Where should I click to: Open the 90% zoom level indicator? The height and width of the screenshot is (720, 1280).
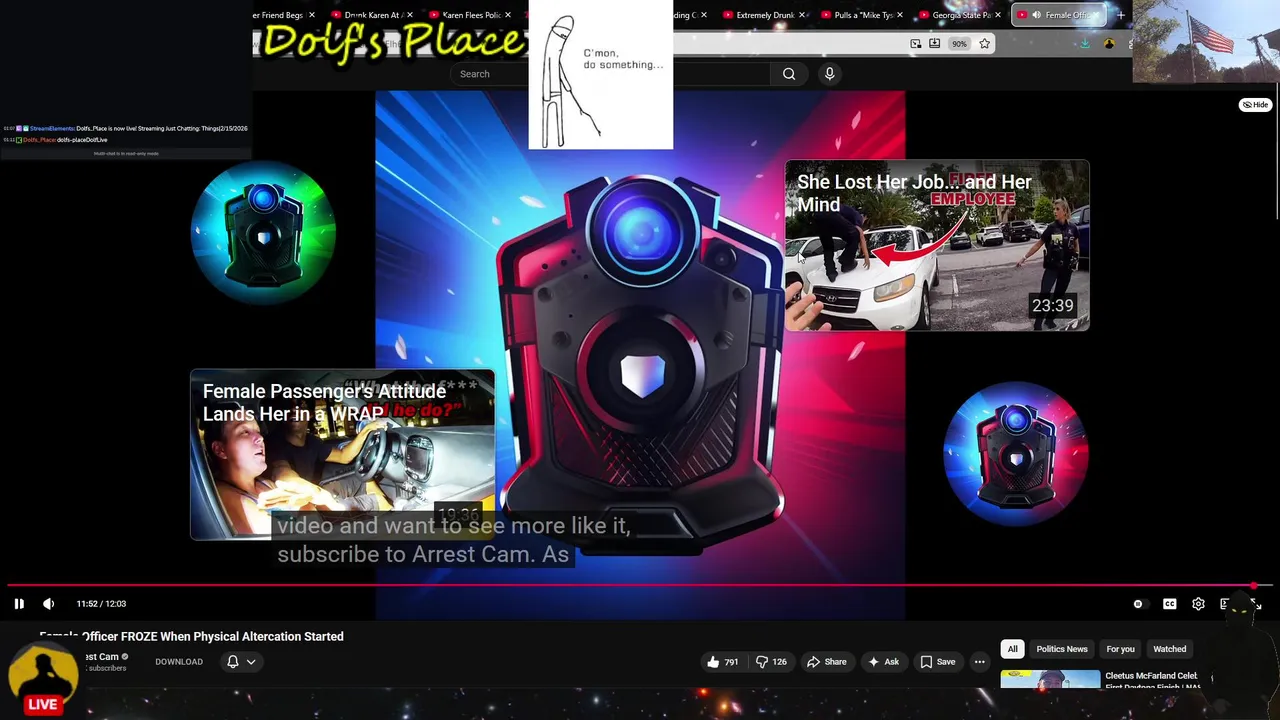(x=959, y=44)
